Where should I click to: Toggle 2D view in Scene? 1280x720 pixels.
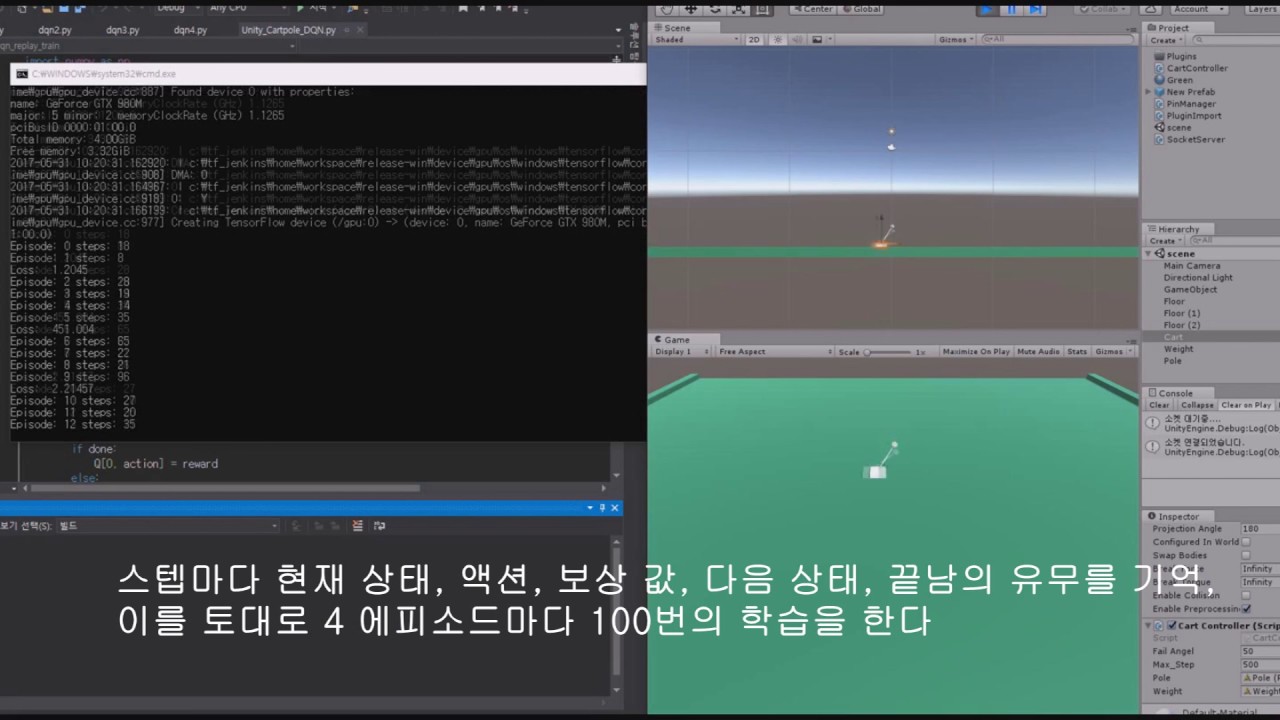click(754, 39)
